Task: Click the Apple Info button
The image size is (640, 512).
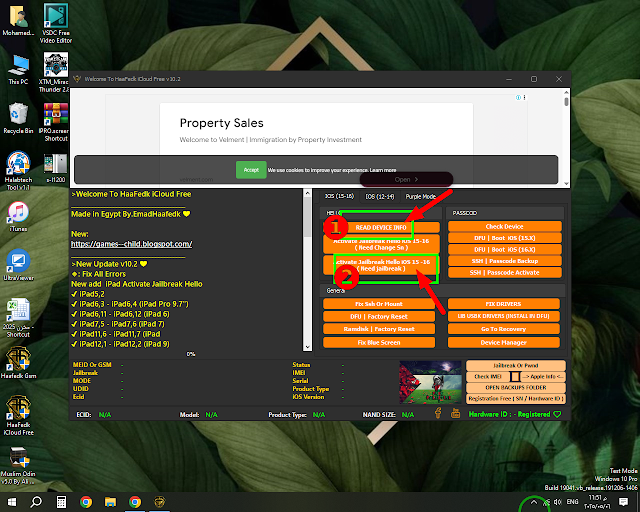Action: (544, 376)
